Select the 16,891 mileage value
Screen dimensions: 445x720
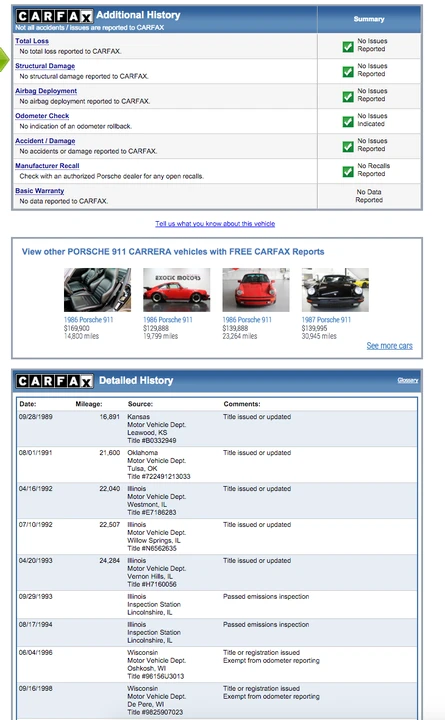point(110,417)
